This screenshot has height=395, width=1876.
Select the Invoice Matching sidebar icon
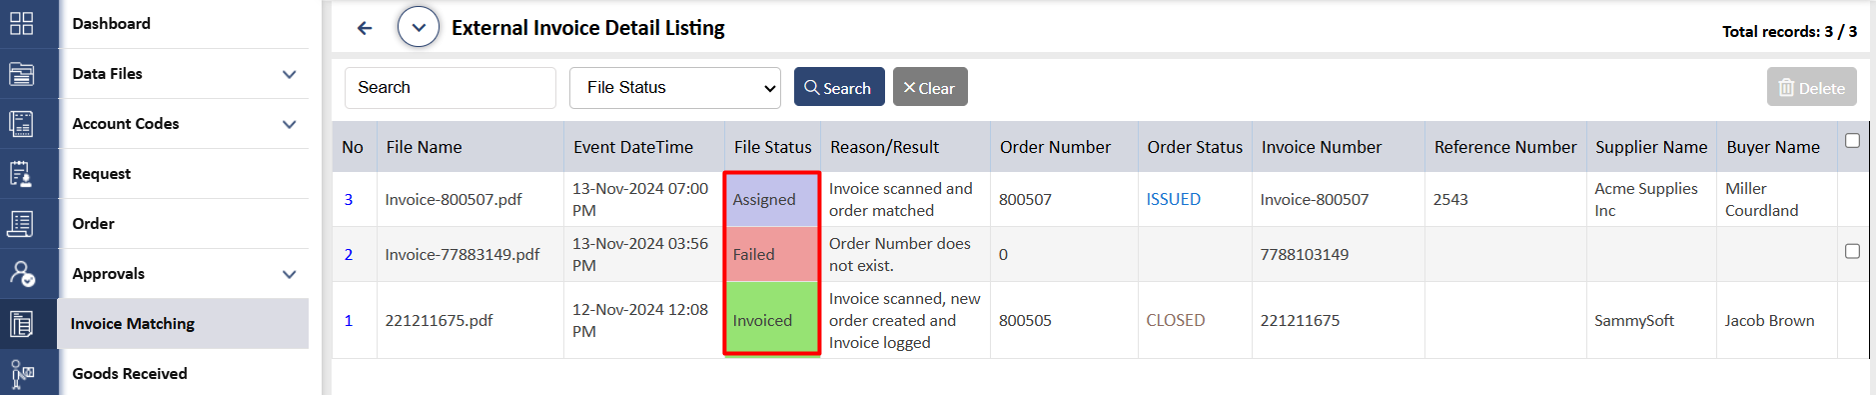(21, 324)
